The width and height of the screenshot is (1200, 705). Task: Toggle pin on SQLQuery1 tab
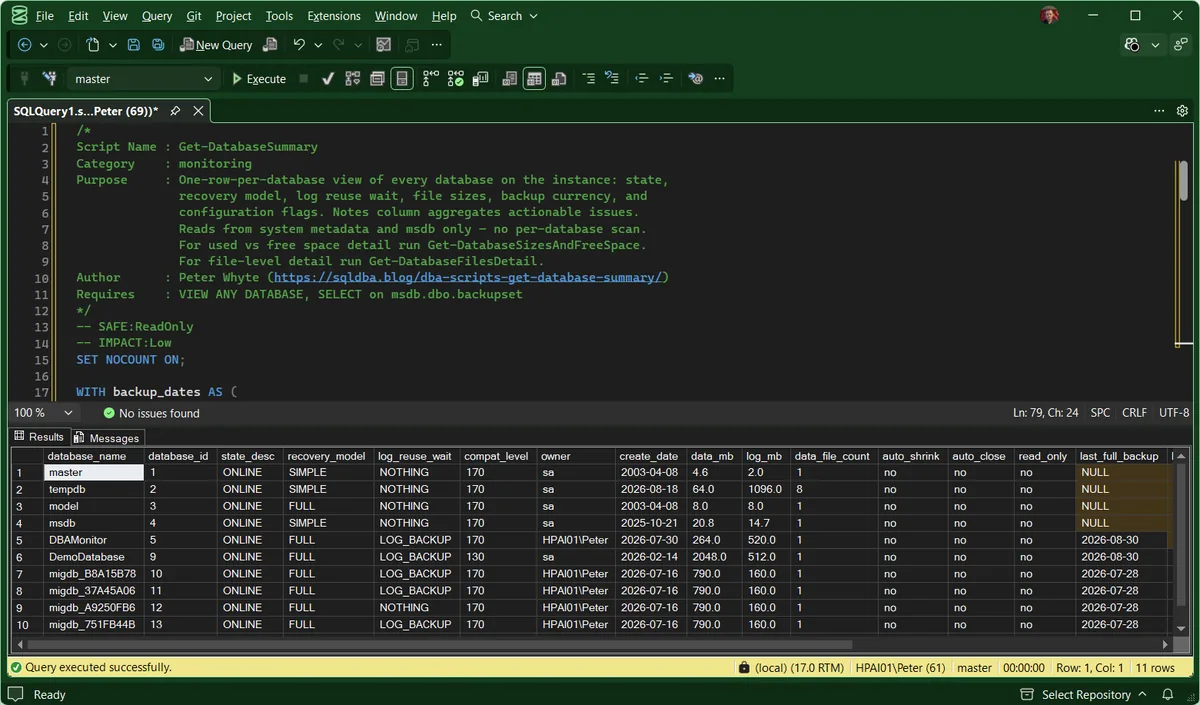tap(175, 111)
